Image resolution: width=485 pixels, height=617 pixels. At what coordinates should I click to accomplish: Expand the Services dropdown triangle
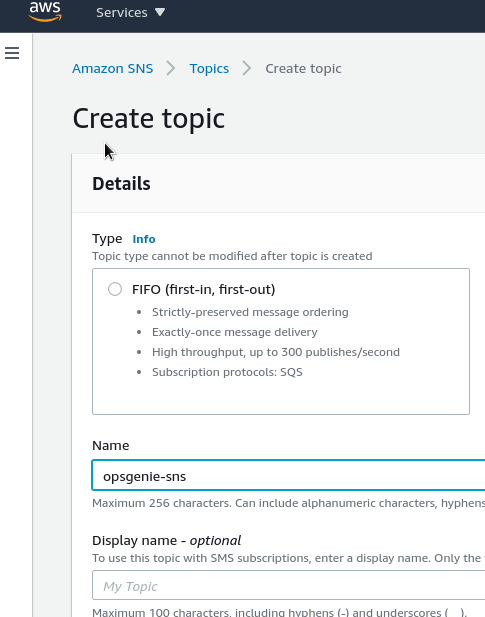coord(160,12)
